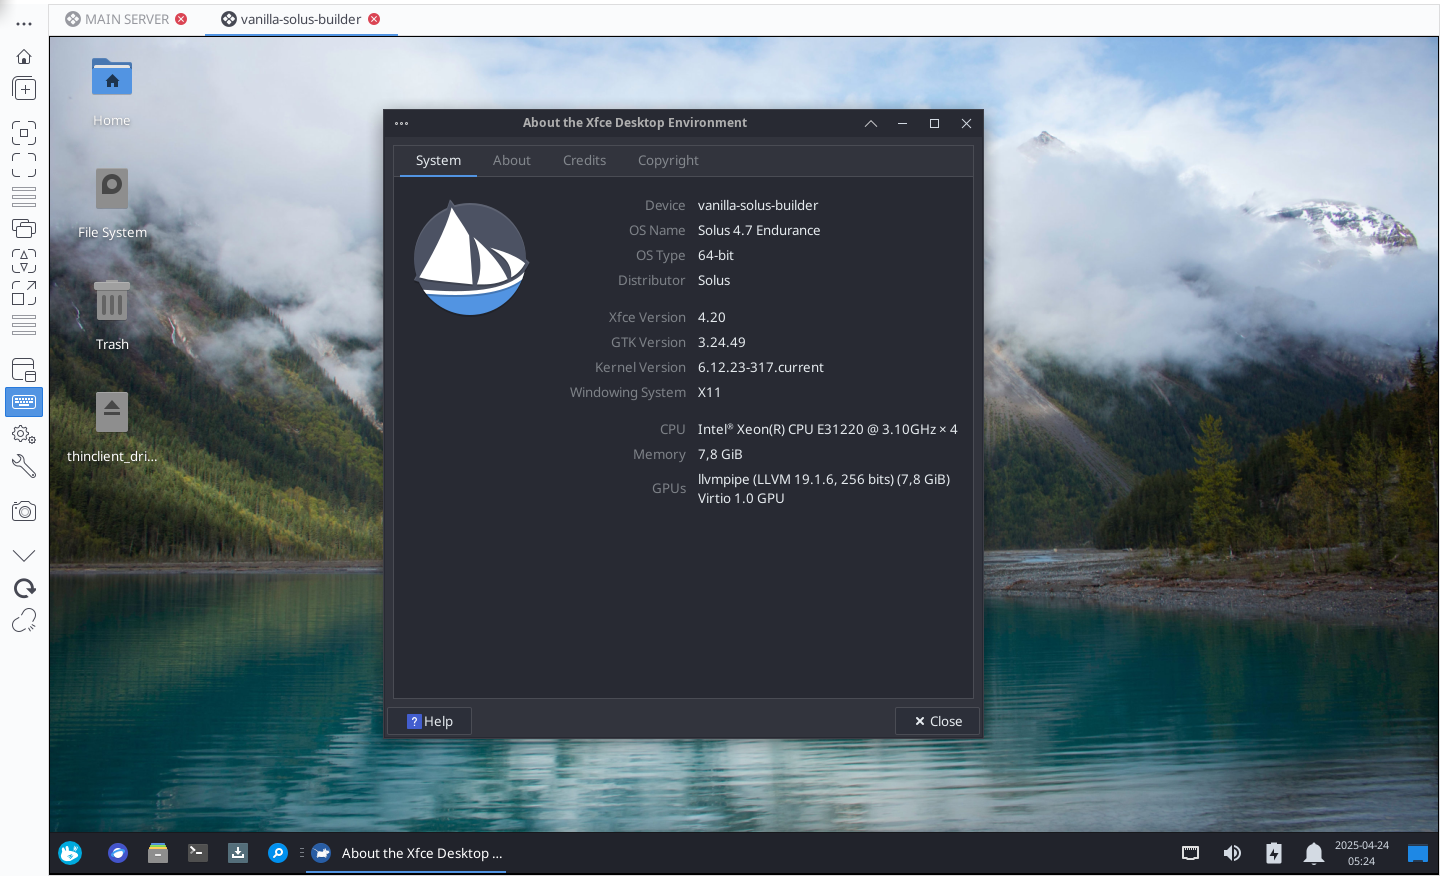
Task: Open the file manager from the panel
Action: pos(158,853)
